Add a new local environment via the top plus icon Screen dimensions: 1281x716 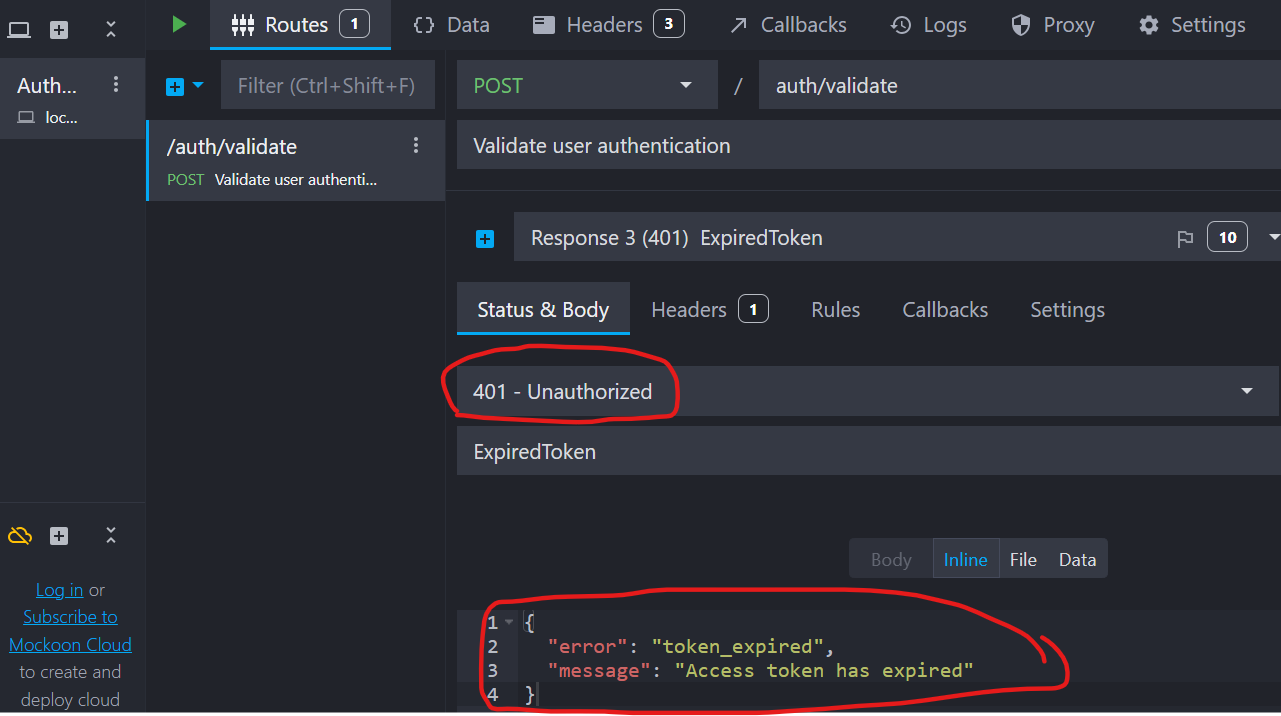(x=59, y=30)
